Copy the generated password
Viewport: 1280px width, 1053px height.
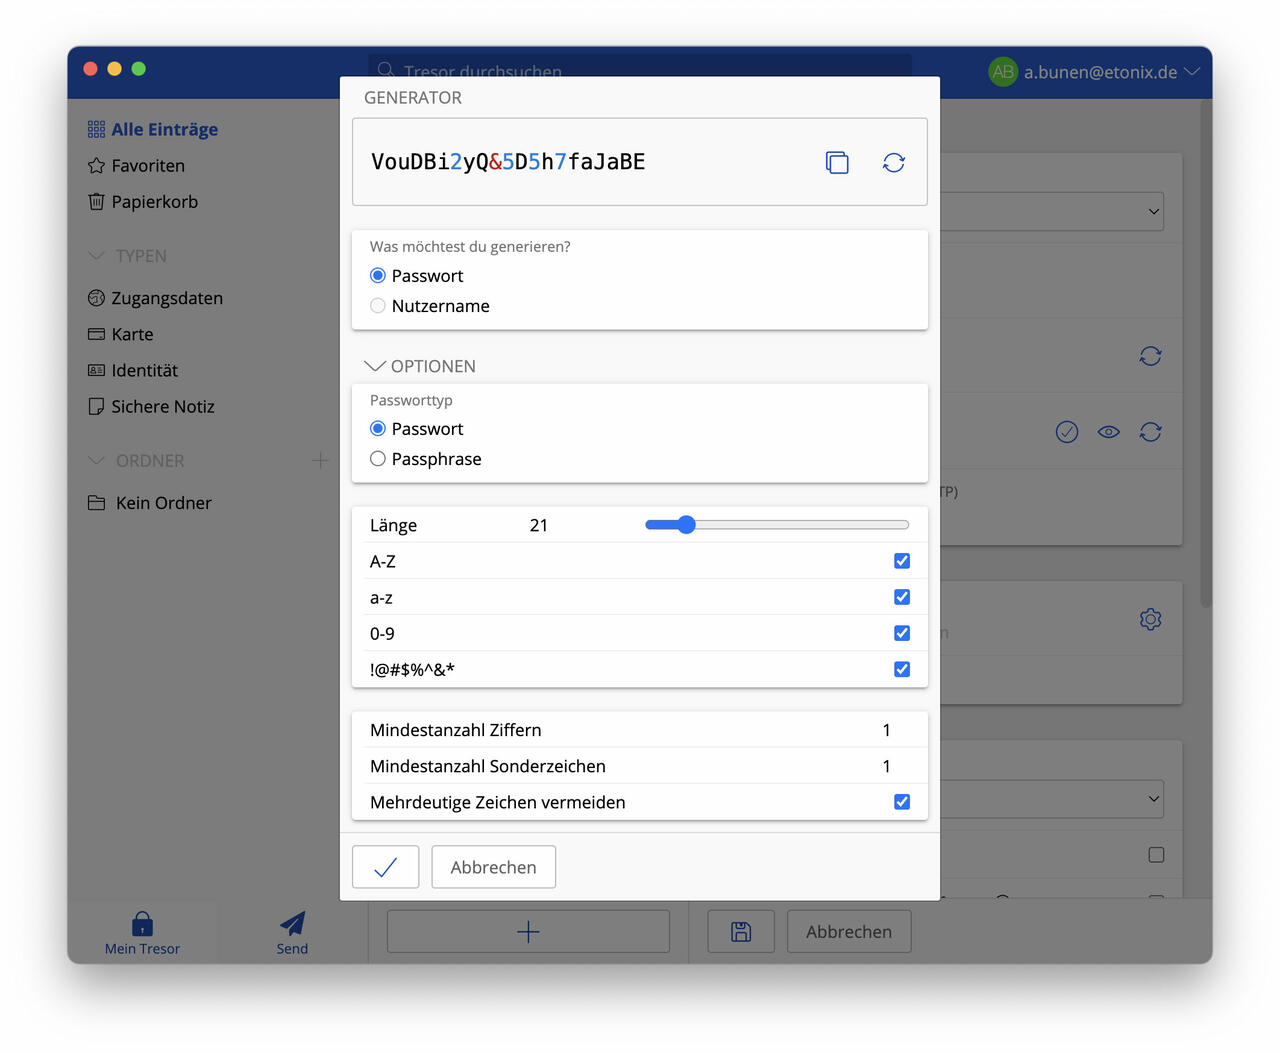(837, 162)
